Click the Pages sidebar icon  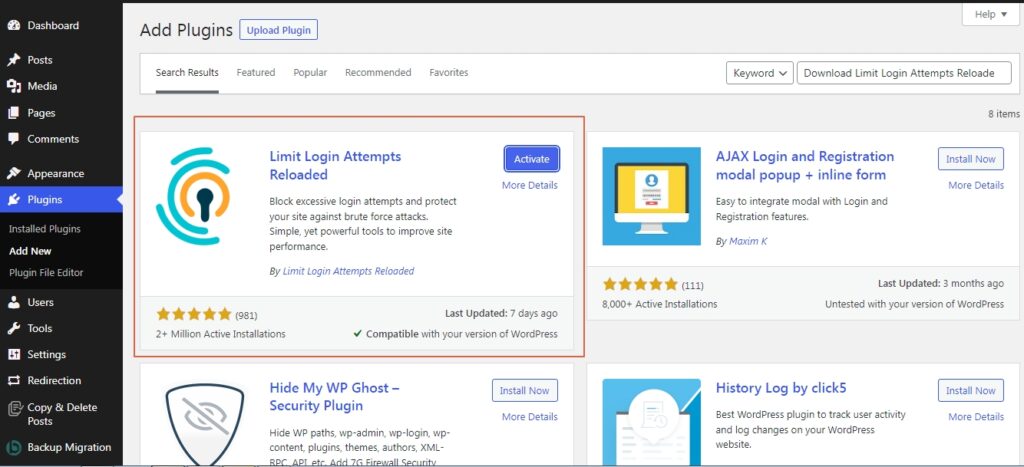[x=14, y=113]
